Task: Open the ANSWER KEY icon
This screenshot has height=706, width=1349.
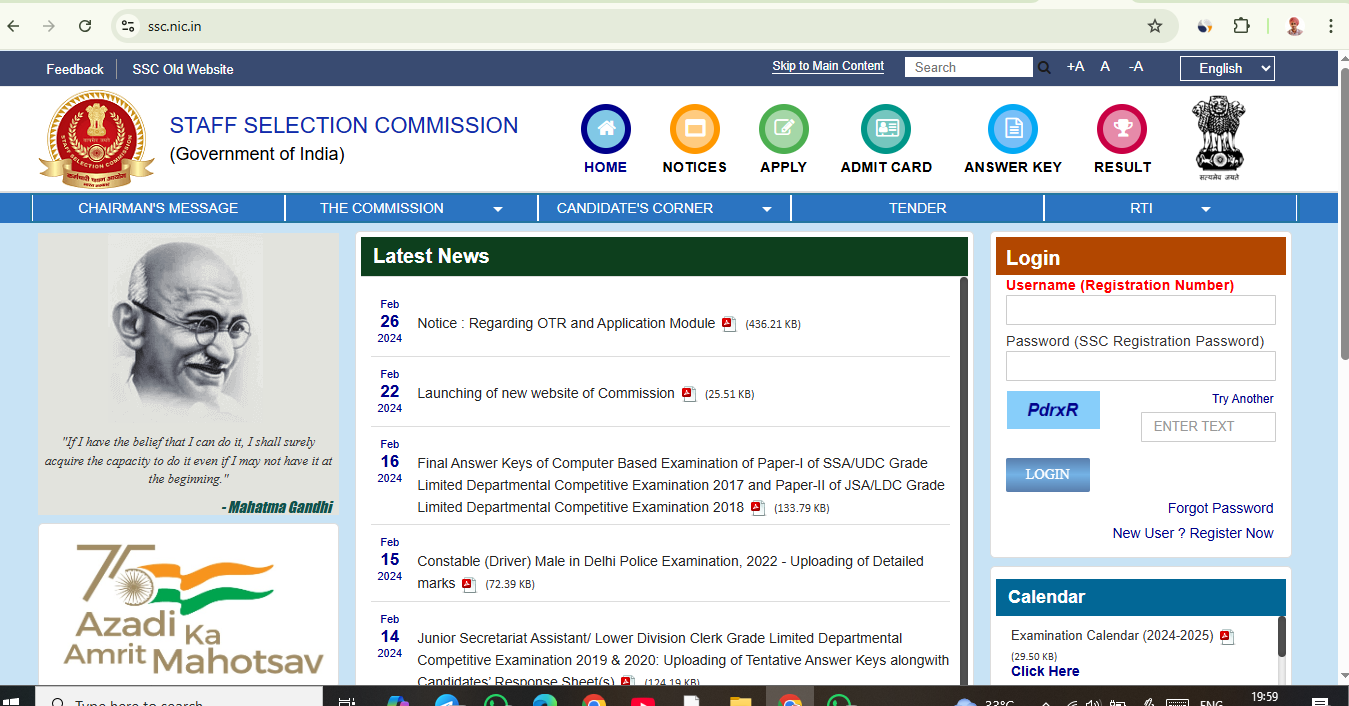Action: pos(1013,129)
